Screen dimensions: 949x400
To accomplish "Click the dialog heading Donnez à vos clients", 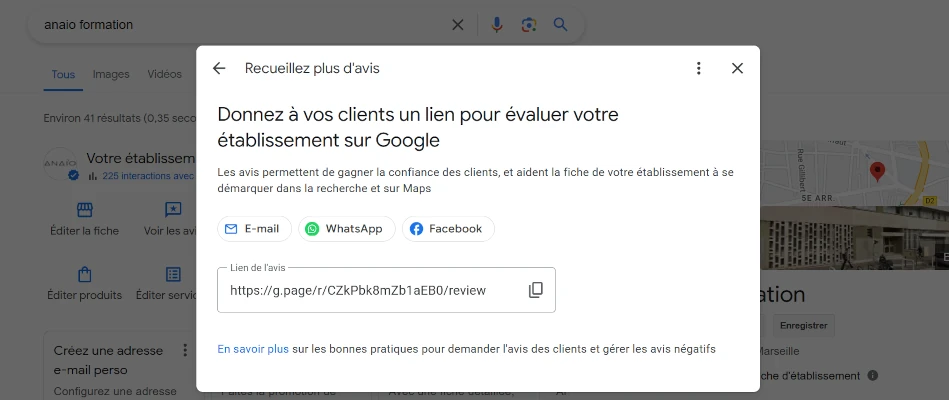I will pos(418,127).
